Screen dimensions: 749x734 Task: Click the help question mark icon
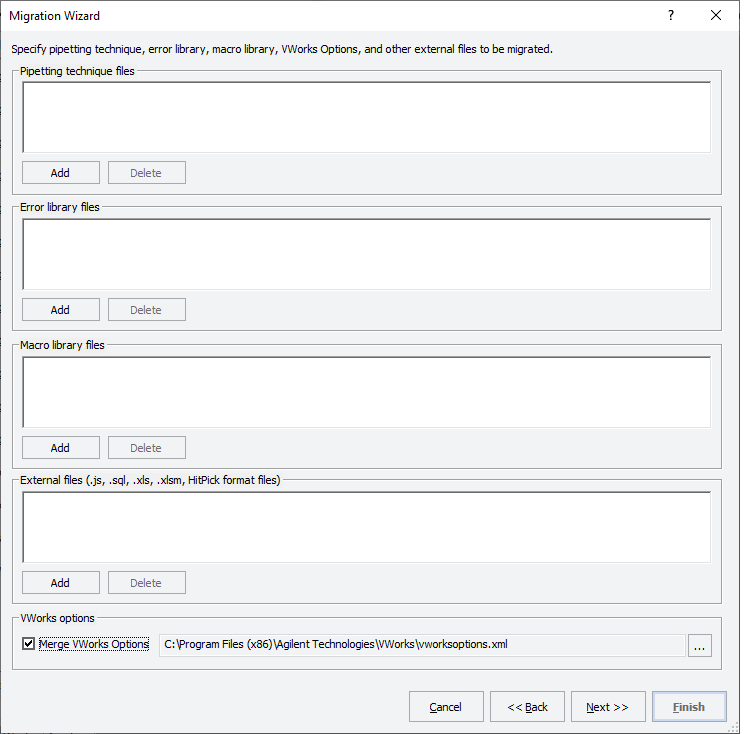(x=671, y=15)
